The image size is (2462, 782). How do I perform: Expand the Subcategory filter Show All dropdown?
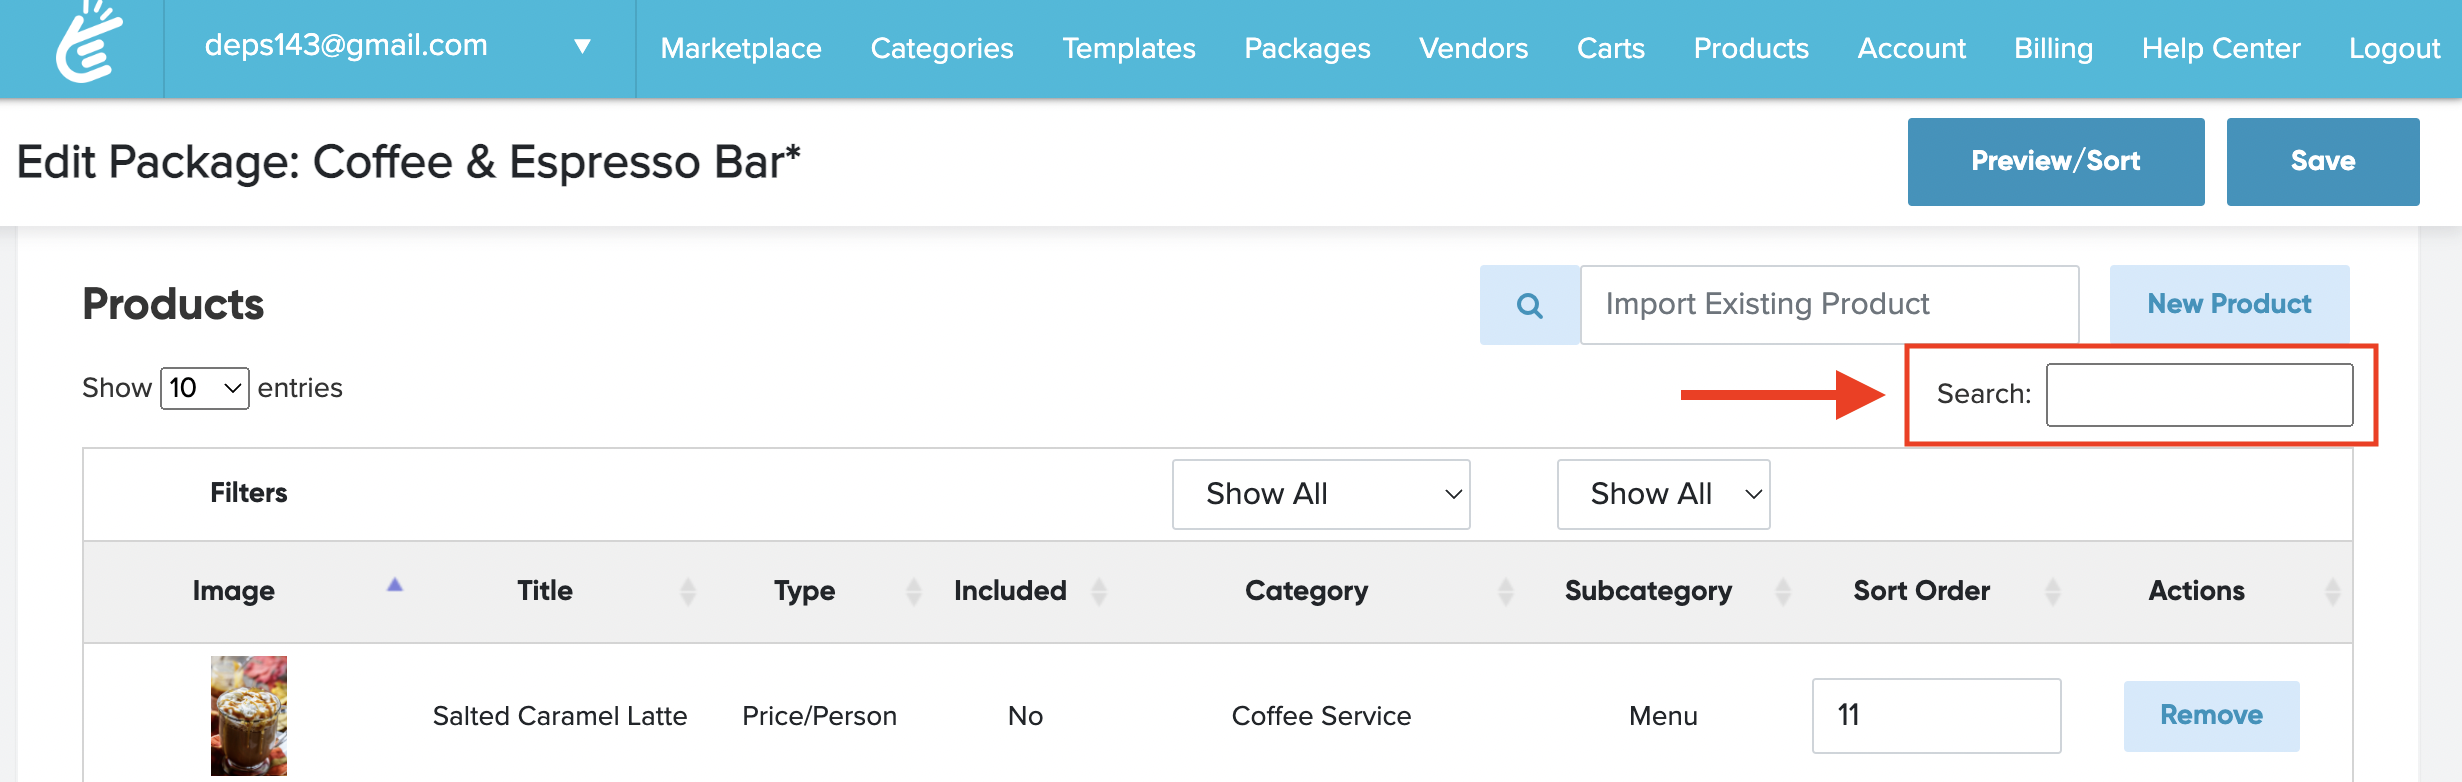click(x=1663, y=494)
